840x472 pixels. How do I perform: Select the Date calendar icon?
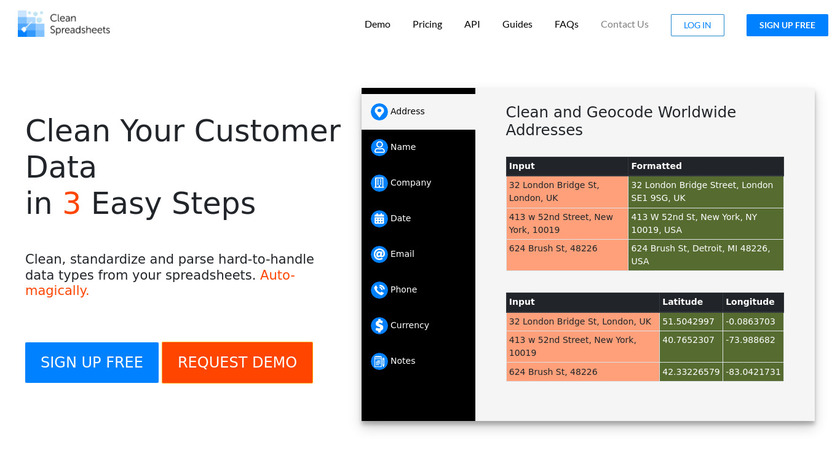click(x=379, y=219)
